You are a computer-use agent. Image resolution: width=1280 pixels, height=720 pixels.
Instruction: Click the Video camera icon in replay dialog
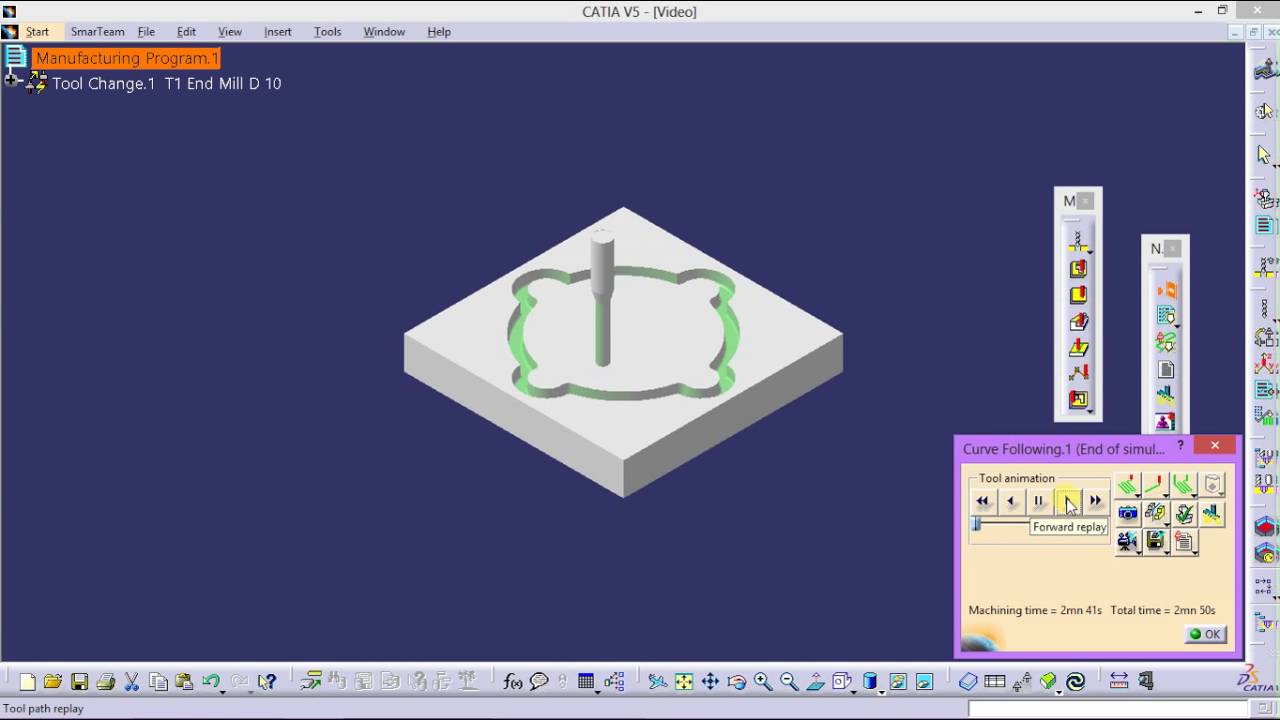point(1128,541)
